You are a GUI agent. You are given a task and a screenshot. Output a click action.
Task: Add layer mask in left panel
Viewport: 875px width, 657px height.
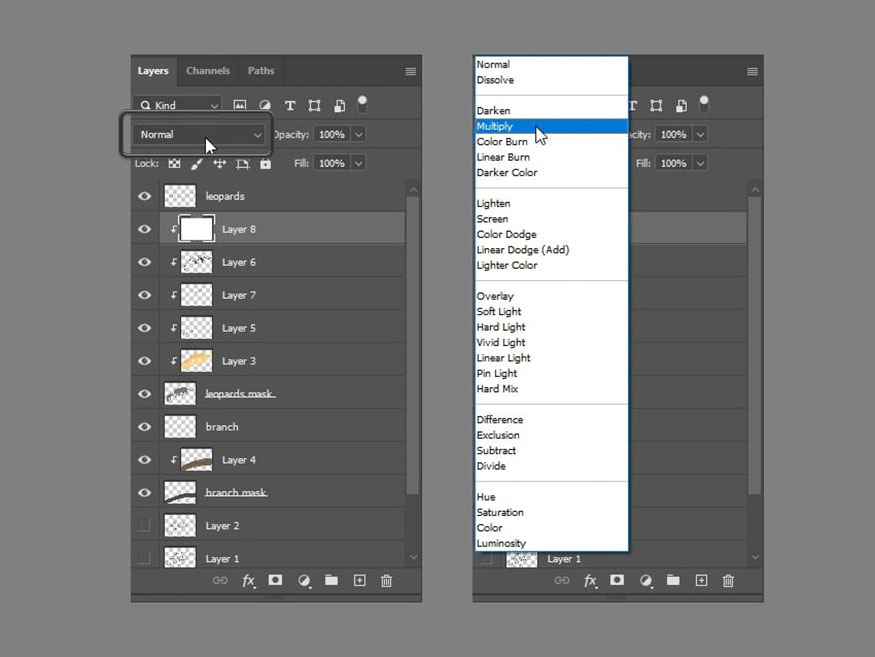coord(275,580)
